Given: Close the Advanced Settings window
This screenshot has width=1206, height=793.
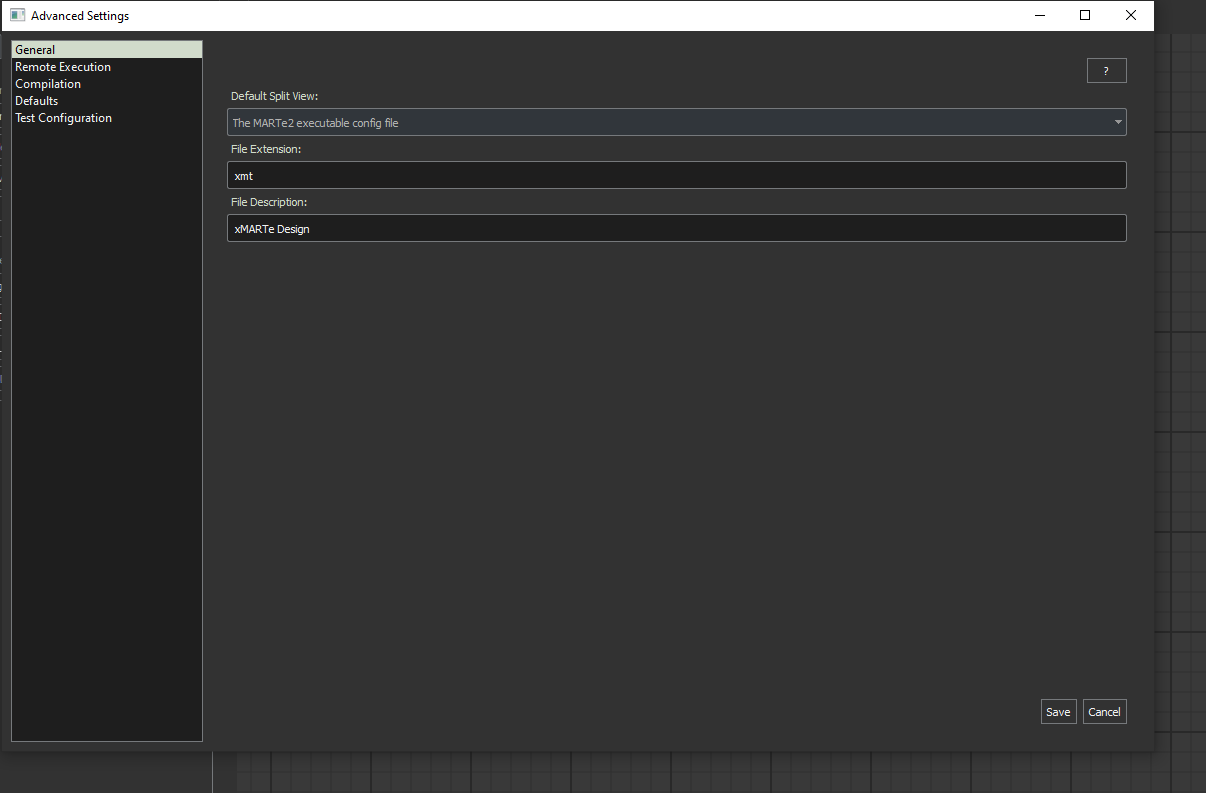Looking at the screenshot, I should [1130, 15].
